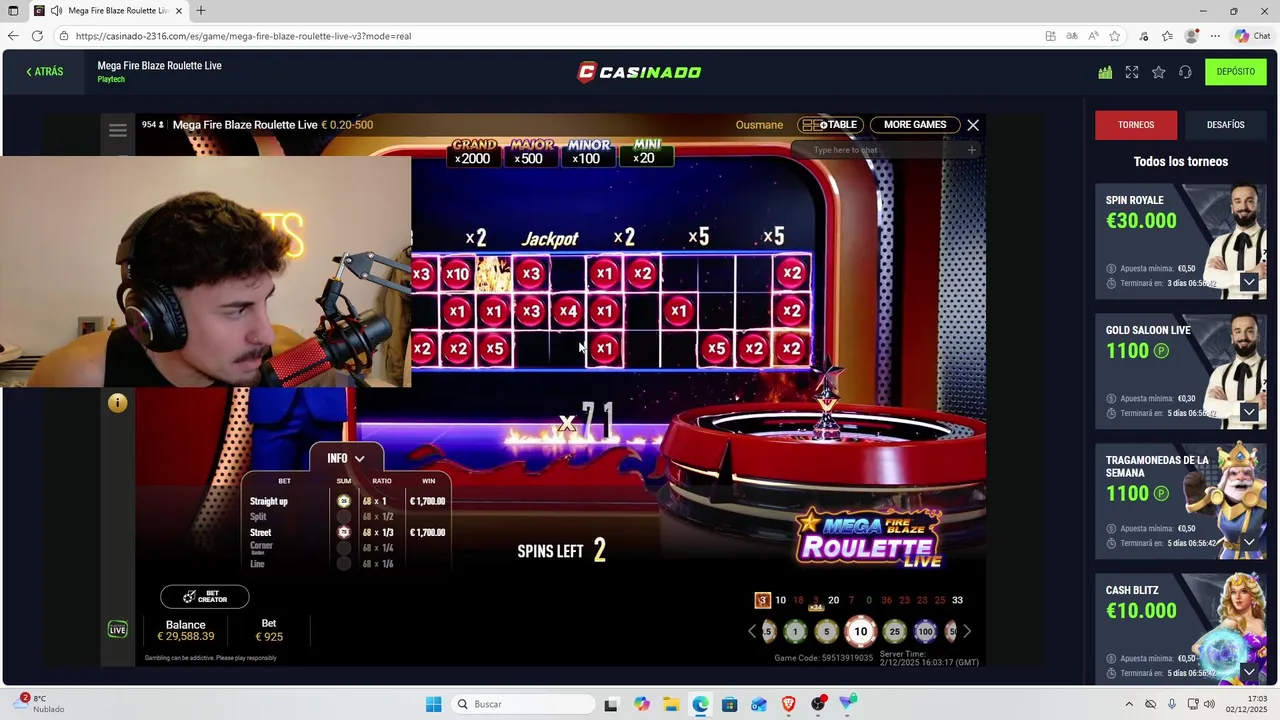1280x720 pixels.
Task: Switch to Desafíos tab
Action: pos(1225,125)
